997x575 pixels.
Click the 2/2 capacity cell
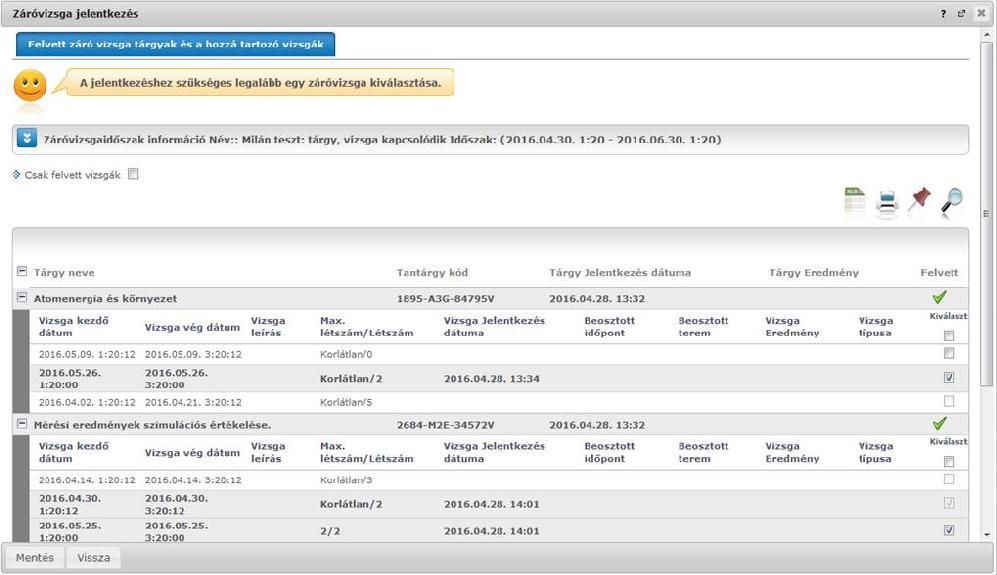[330, 531]
